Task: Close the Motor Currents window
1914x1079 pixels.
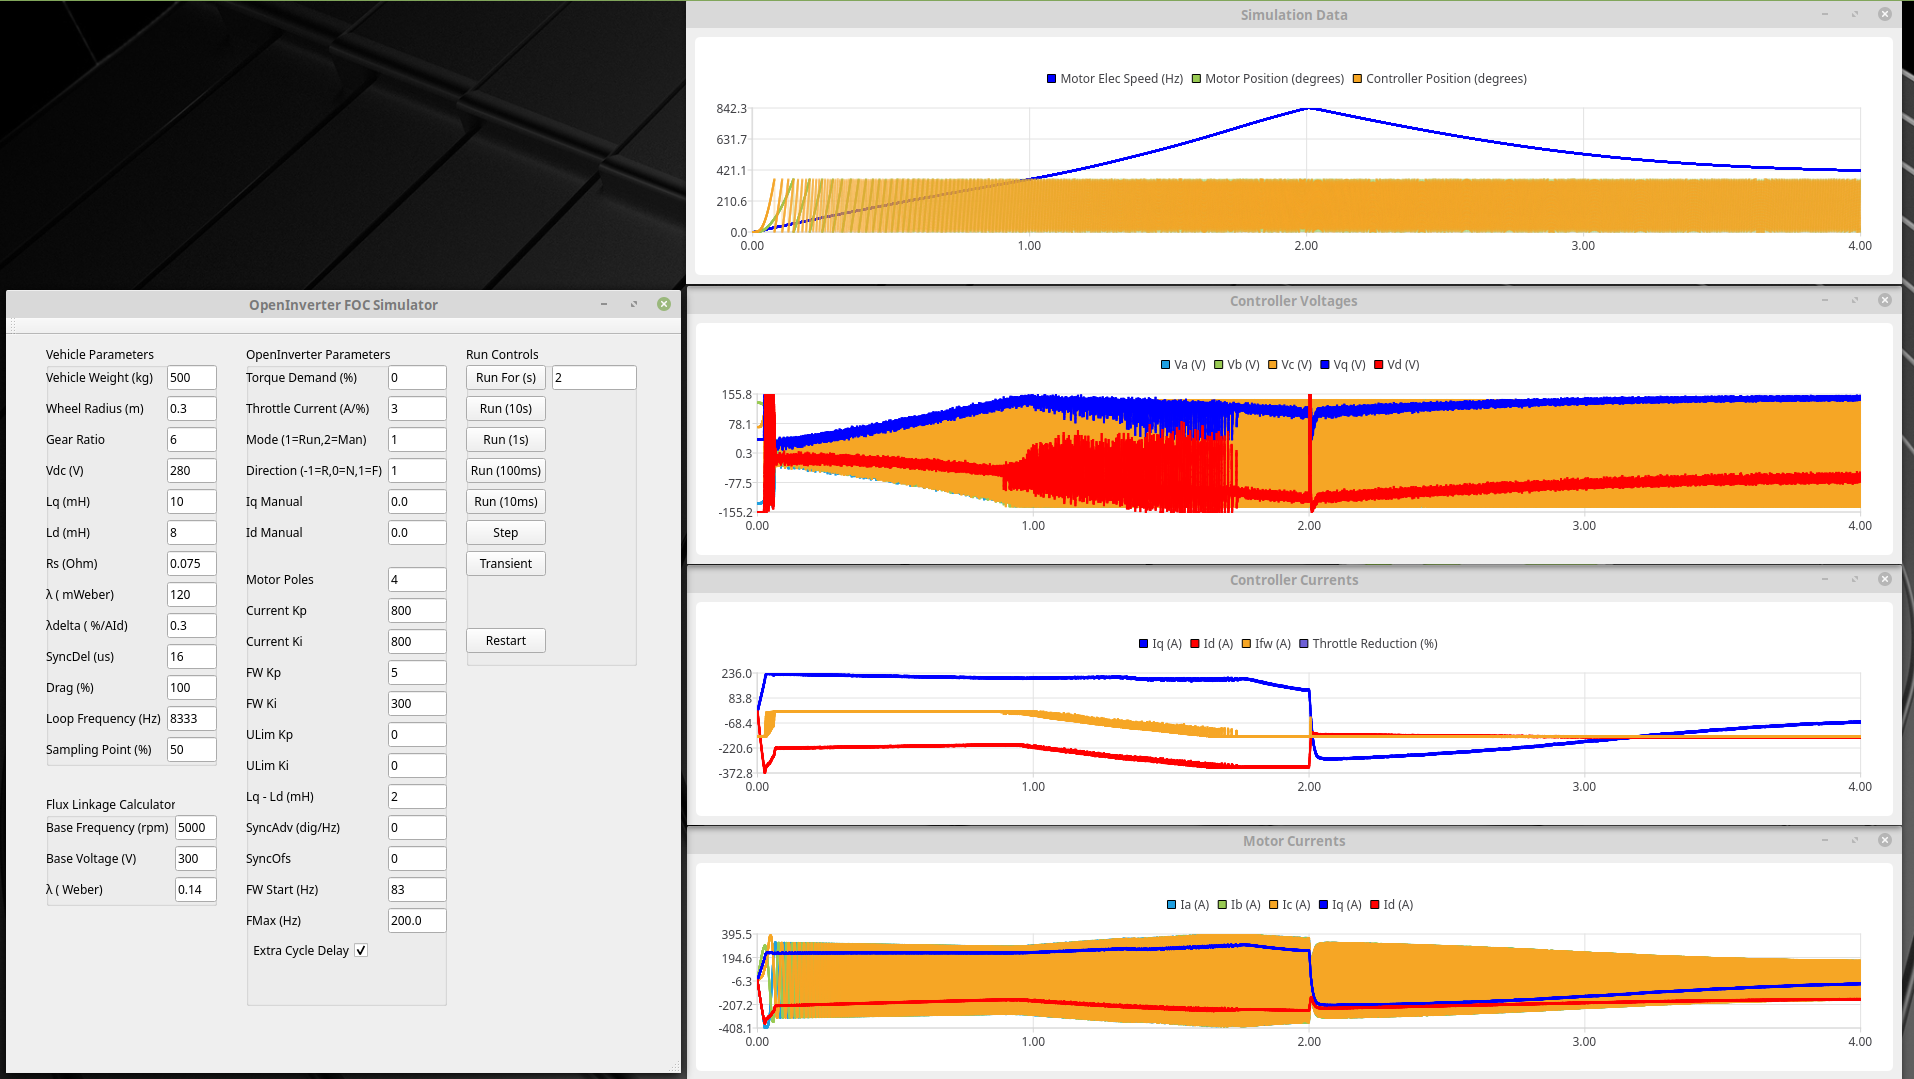Action: 1885,840
